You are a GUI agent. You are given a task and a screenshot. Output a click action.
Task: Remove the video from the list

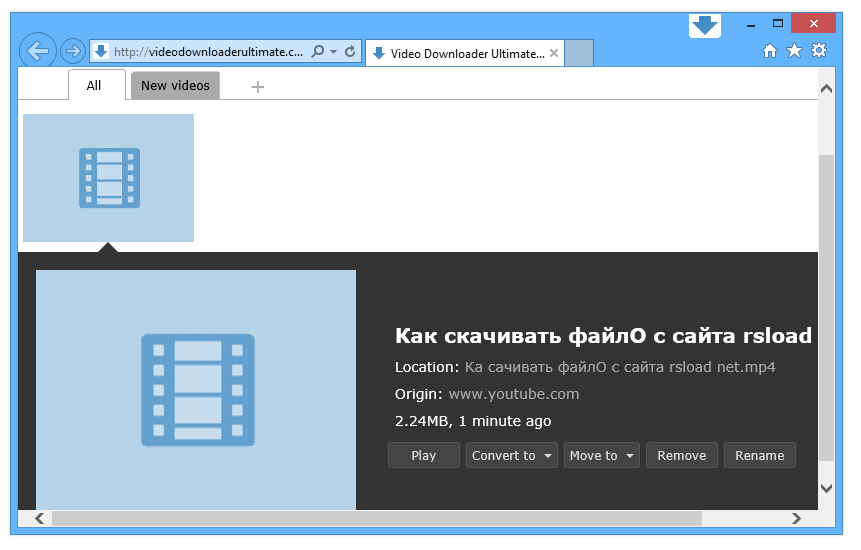(x=681, y=456)
